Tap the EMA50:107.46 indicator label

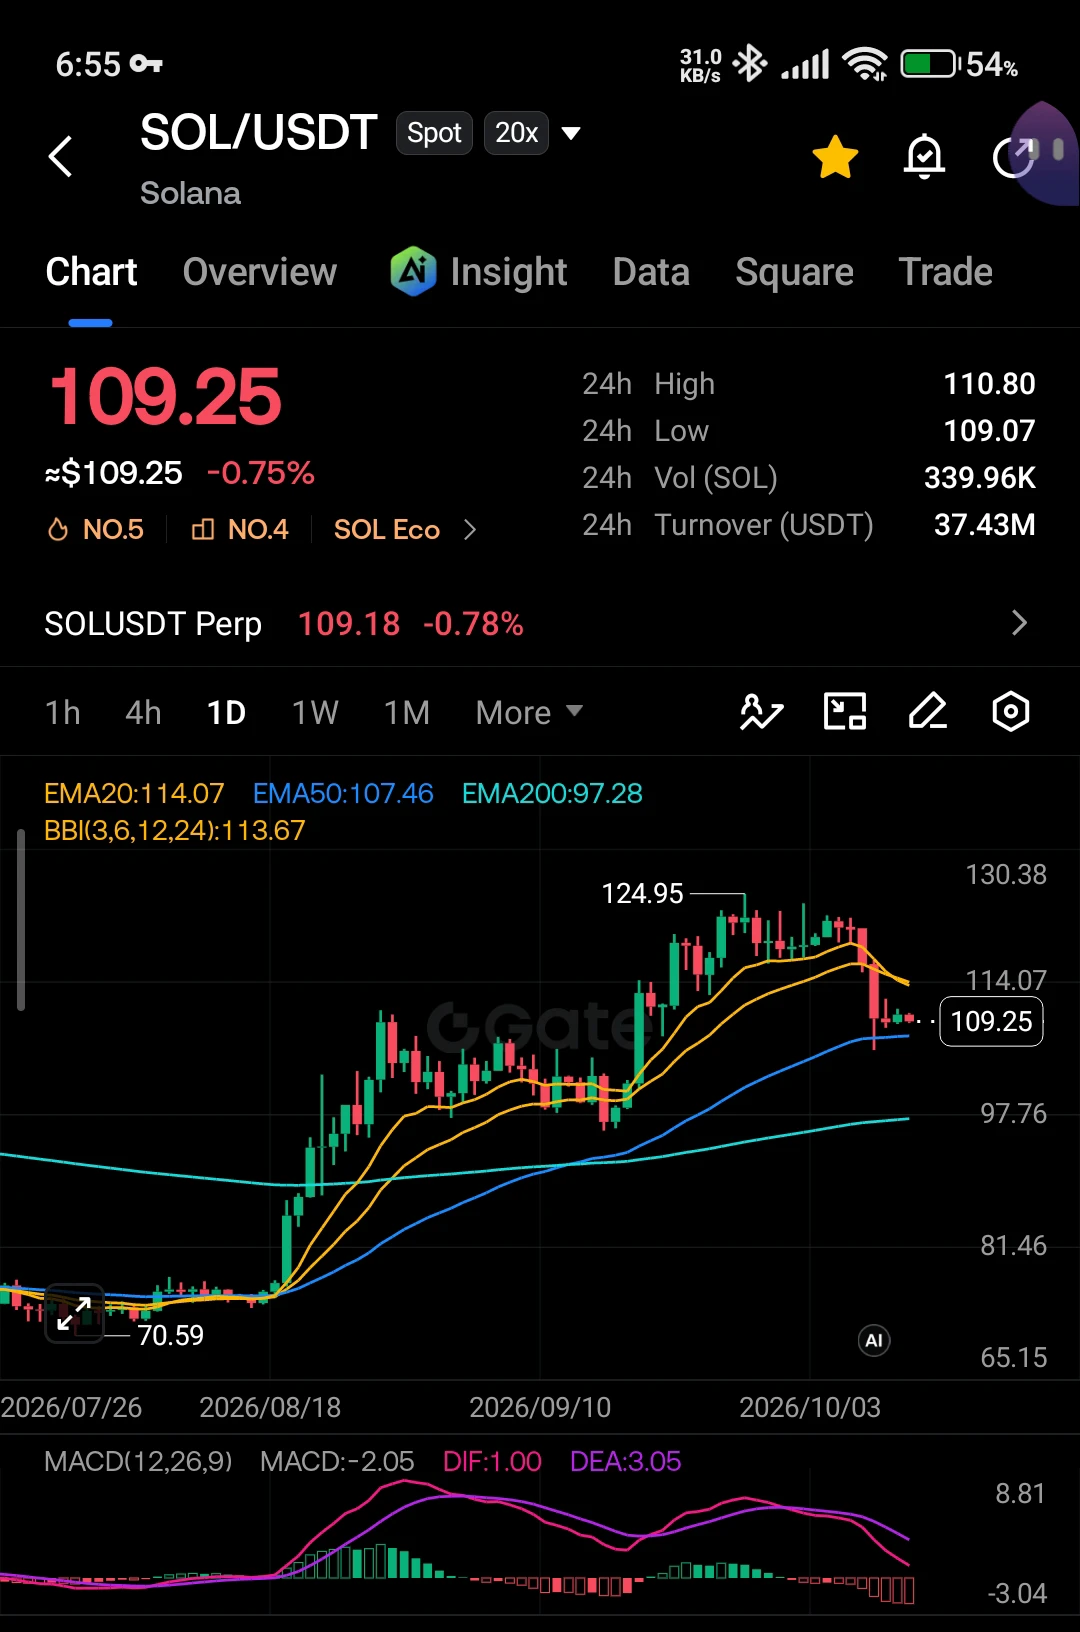pos(343,794)
